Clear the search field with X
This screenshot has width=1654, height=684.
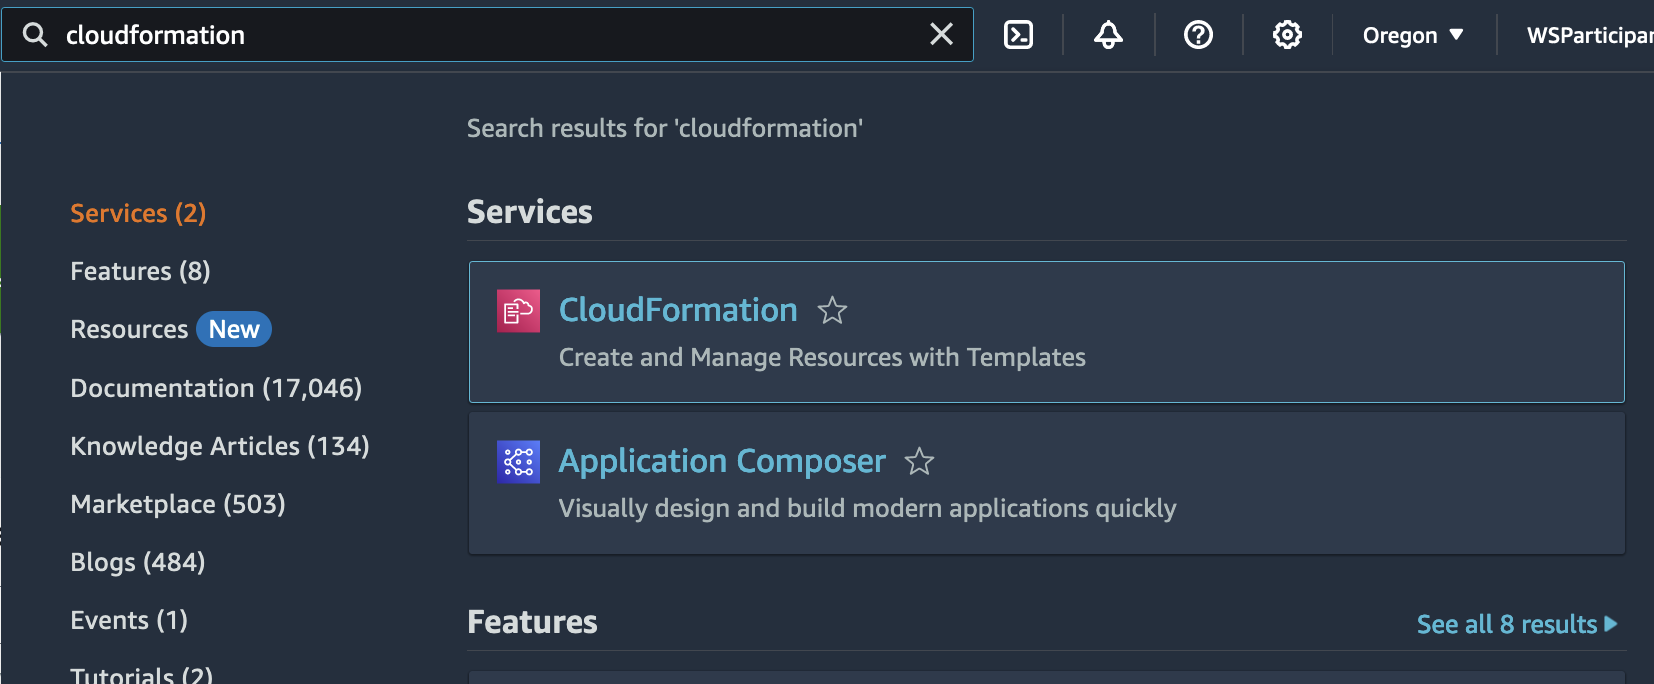coord(941,35)
